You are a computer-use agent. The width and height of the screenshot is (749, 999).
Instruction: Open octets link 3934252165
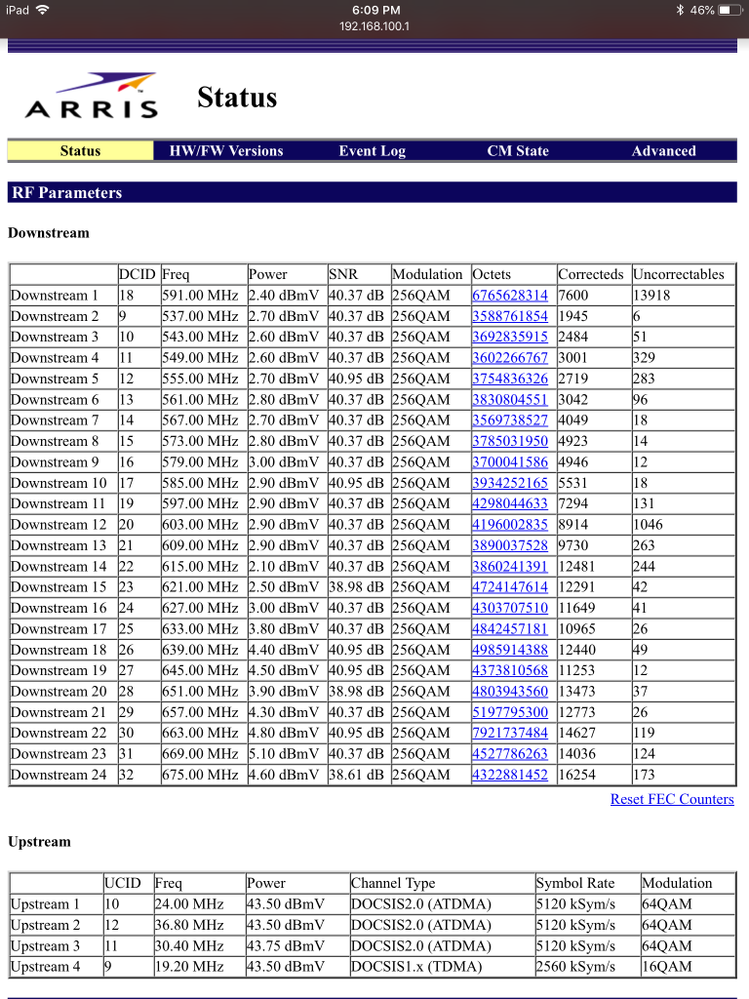pos(510,484)
